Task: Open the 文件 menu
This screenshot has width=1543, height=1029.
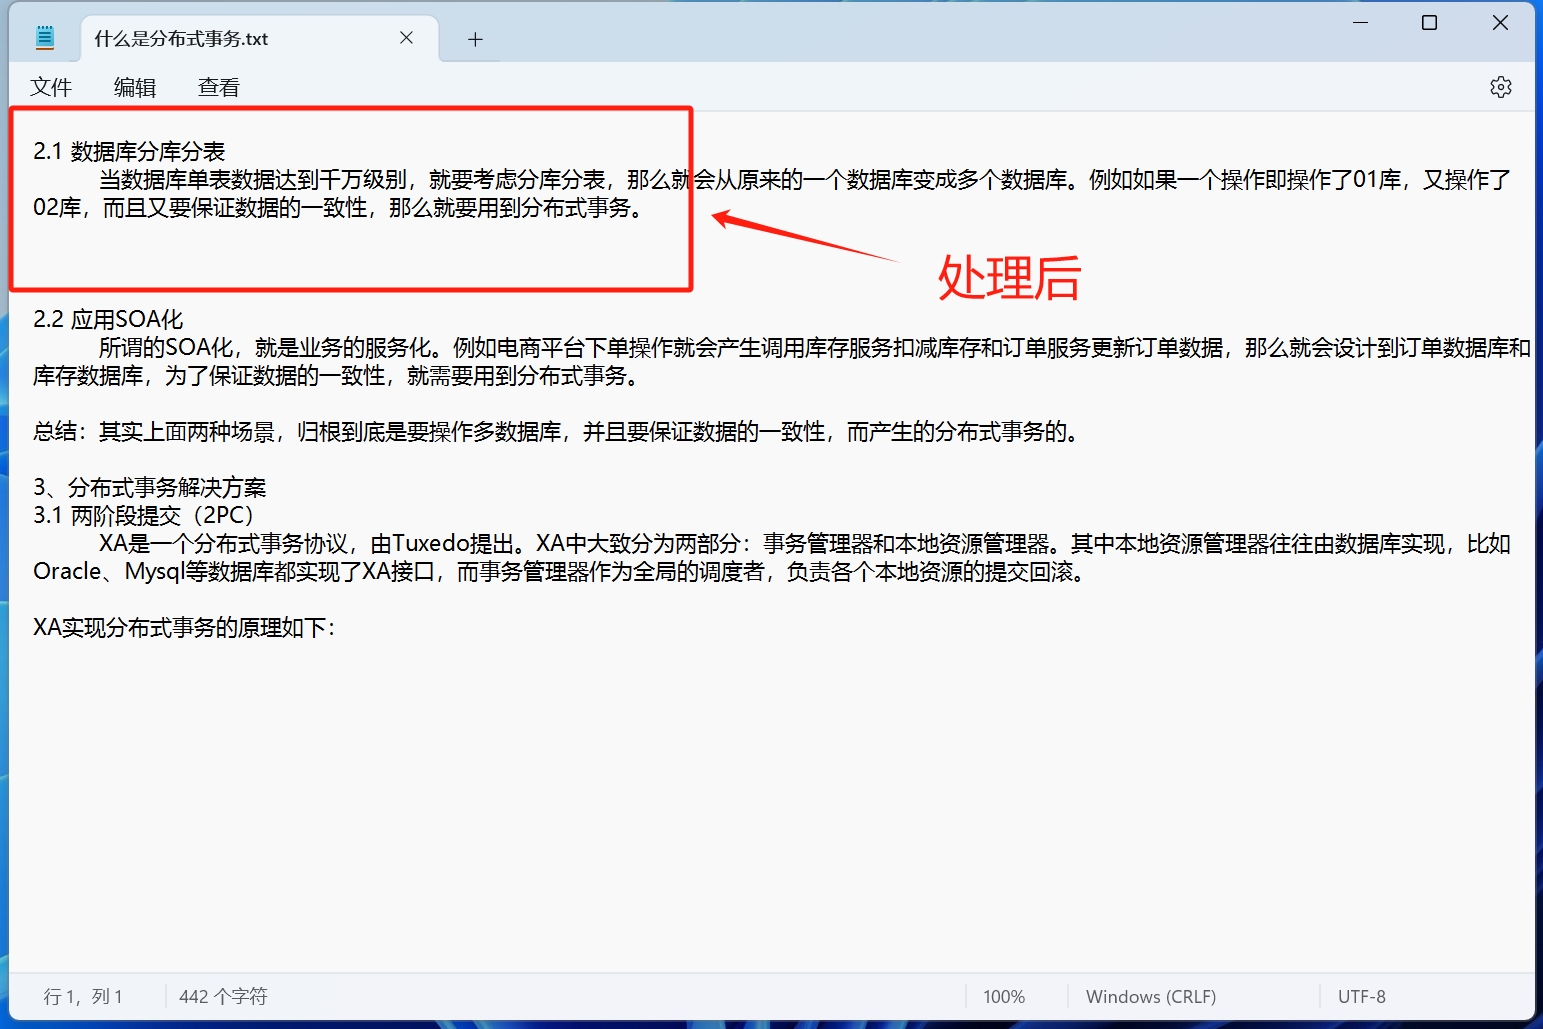Action: tap(51, 87)
